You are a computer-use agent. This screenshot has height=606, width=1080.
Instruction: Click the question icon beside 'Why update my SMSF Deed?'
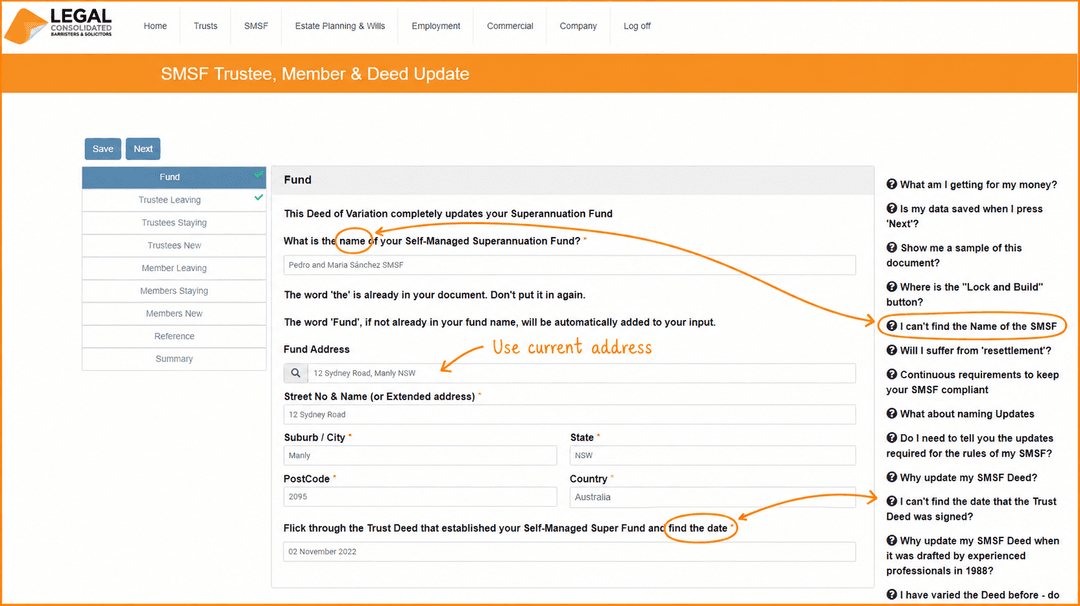tap(891, 477)
